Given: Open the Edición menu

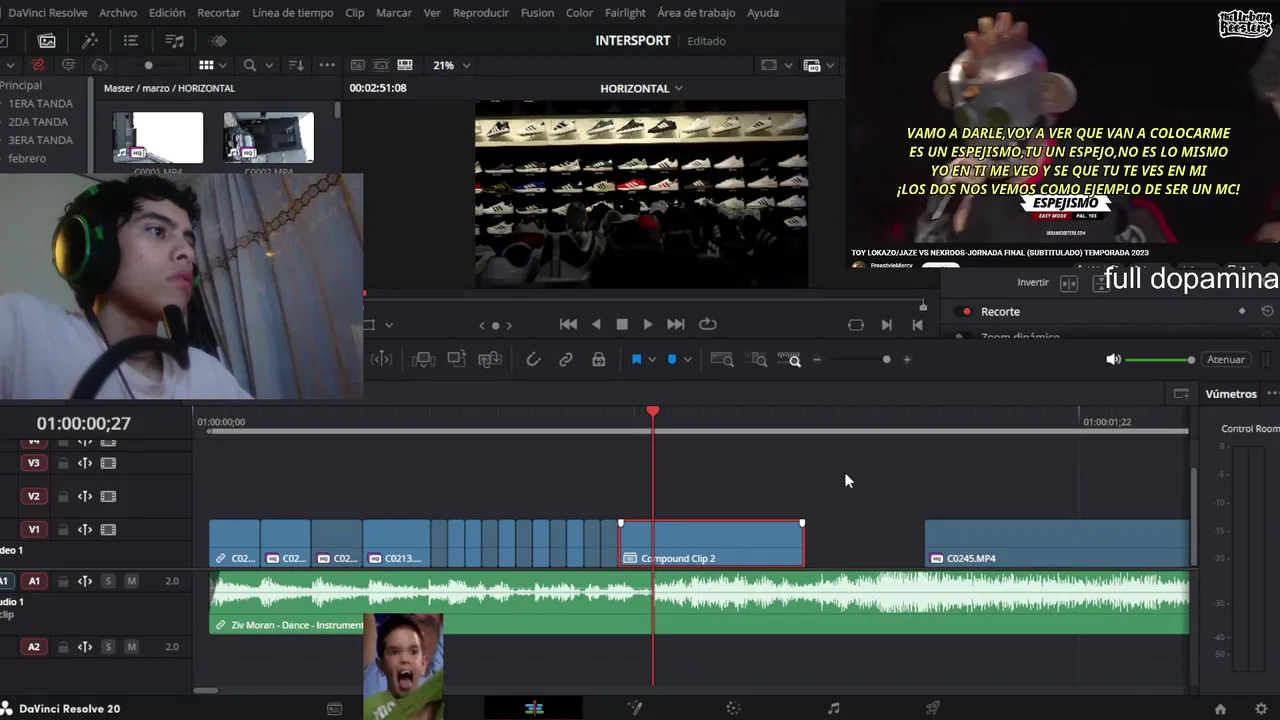Looking at the screenshot, I should tap(167, 13).
